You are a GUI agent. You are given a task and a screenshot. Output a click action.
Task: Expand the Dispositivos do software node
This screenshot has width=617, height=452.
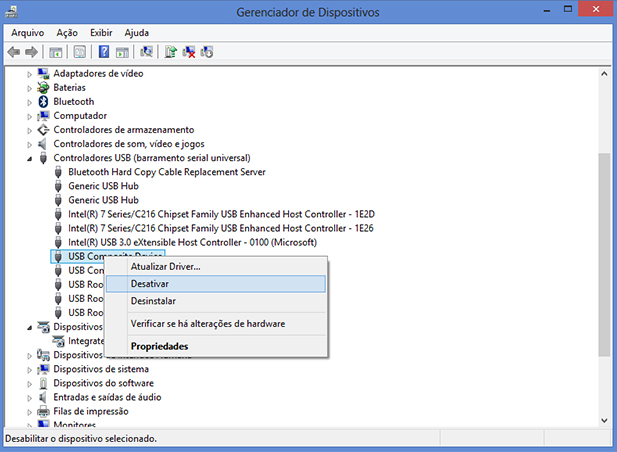[x=30, y=384]
